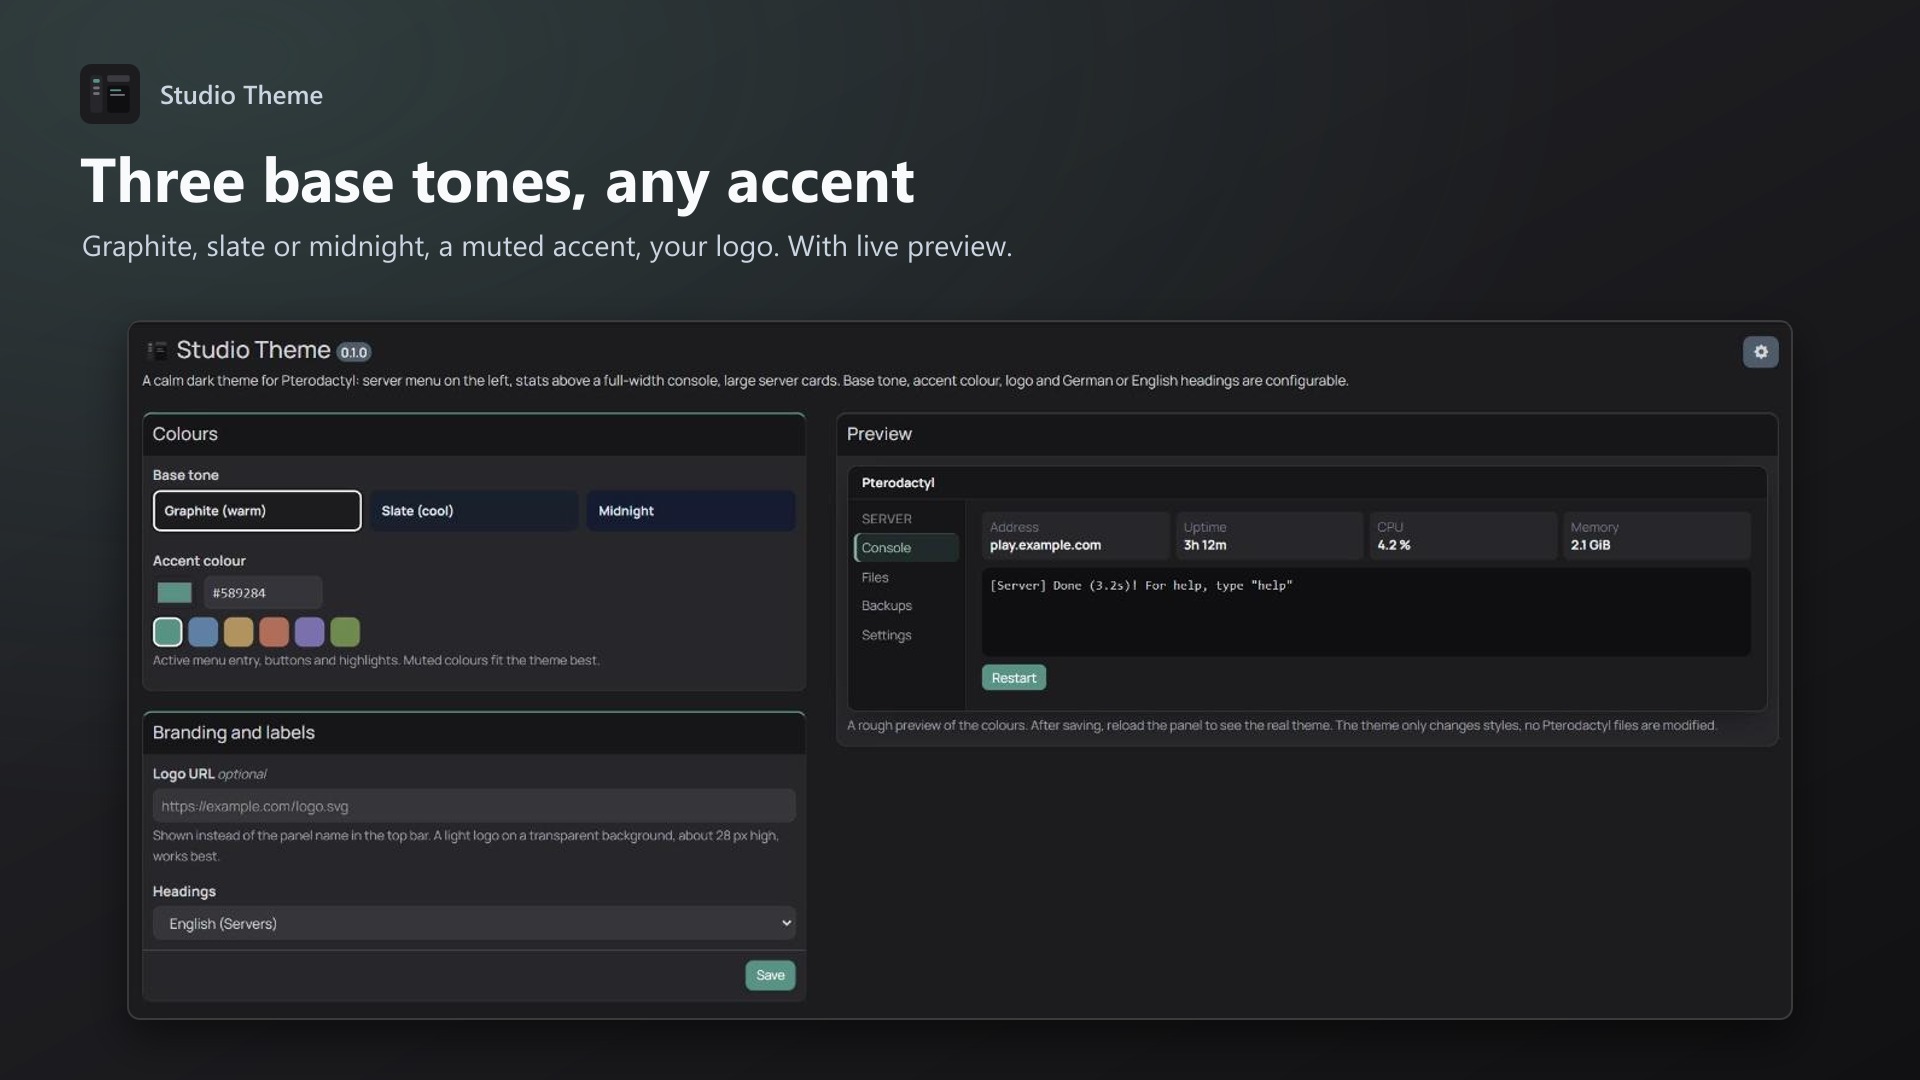The image size is (1920, 1080).
Task: Pick the terracotta orange accent preset
Action: 274,632
